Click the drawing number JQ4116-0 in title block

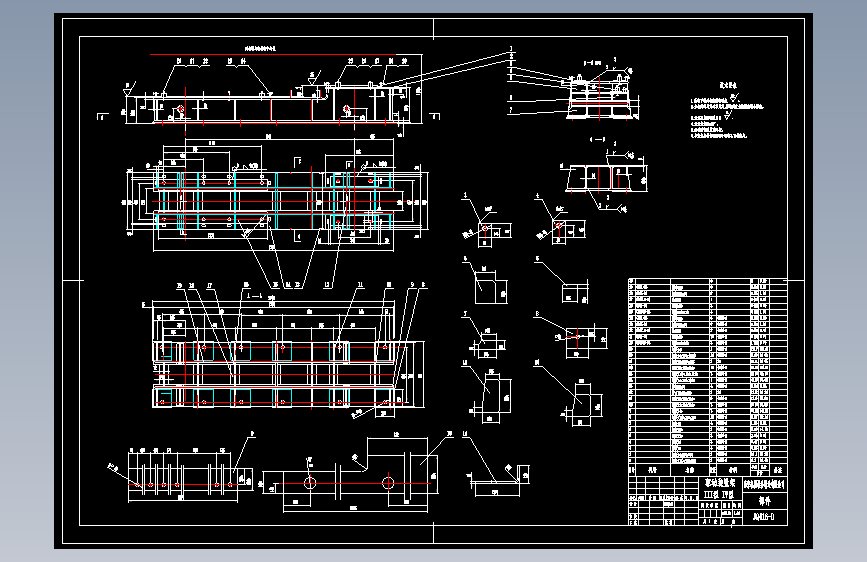(764, 517)
